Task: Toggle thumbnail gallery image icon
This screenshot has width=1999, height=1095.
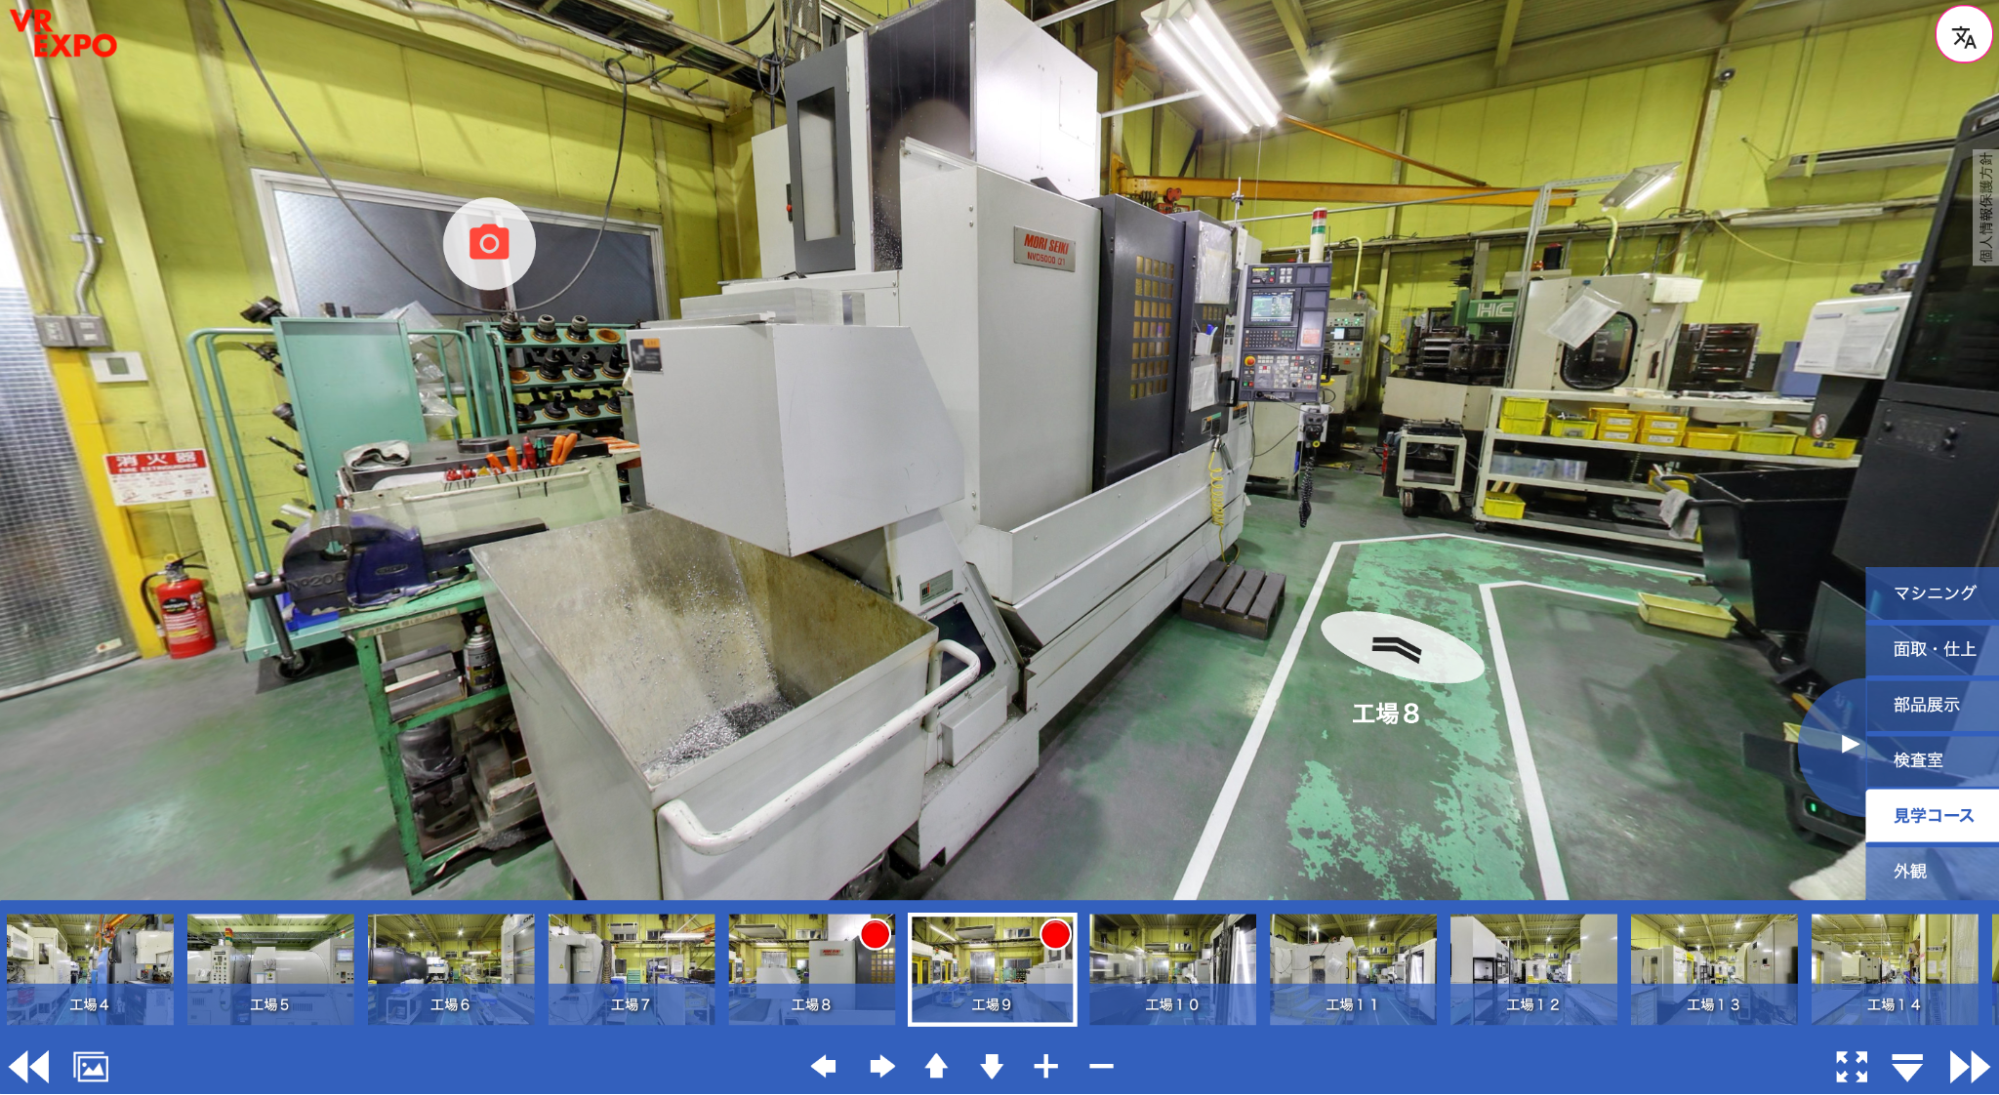Action: pos(91,1067)
